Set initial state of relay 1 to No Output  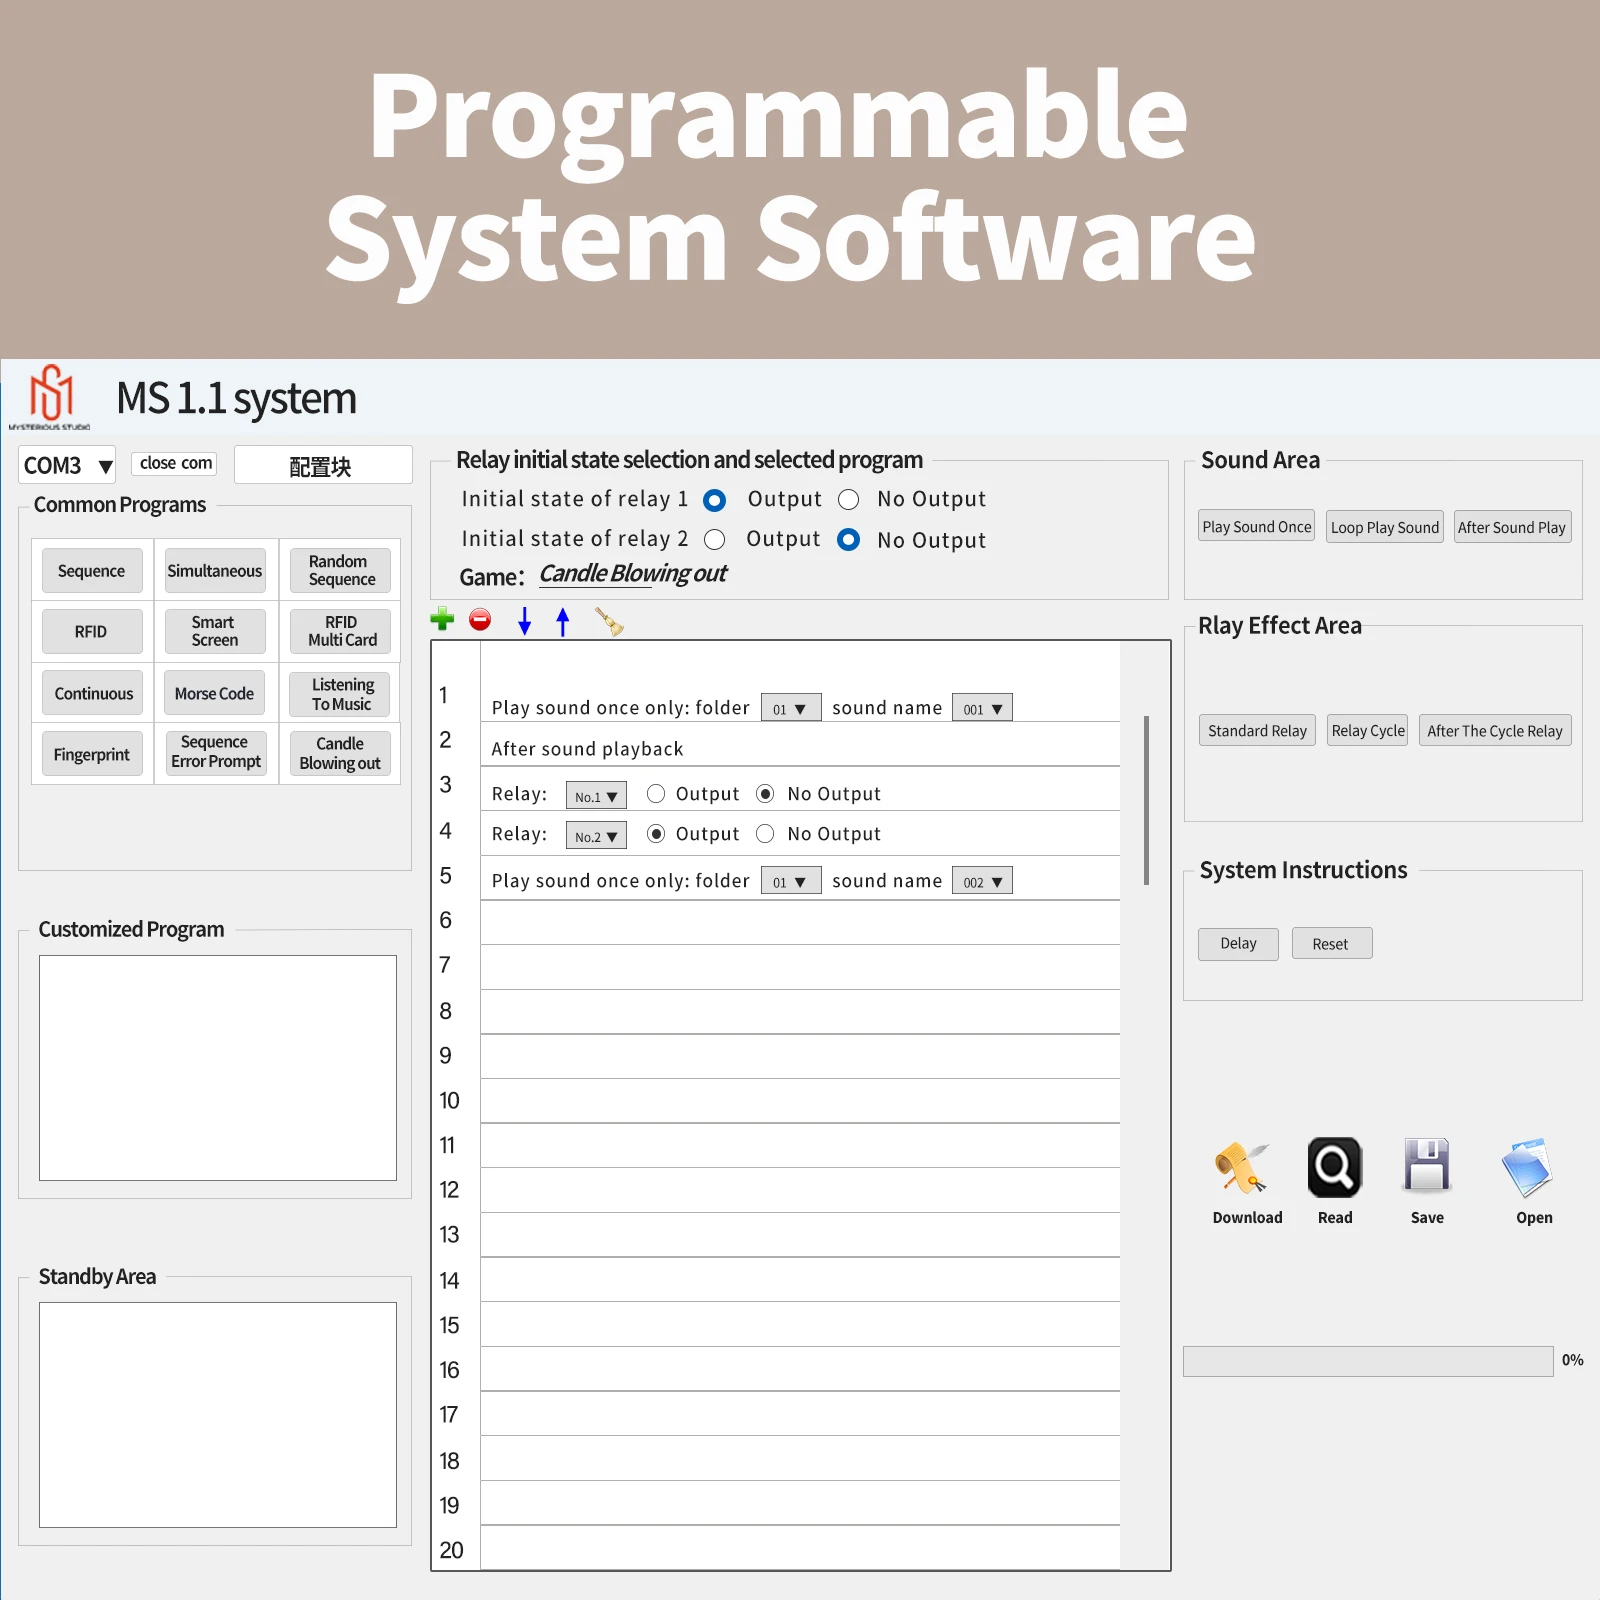click(849, 500)
